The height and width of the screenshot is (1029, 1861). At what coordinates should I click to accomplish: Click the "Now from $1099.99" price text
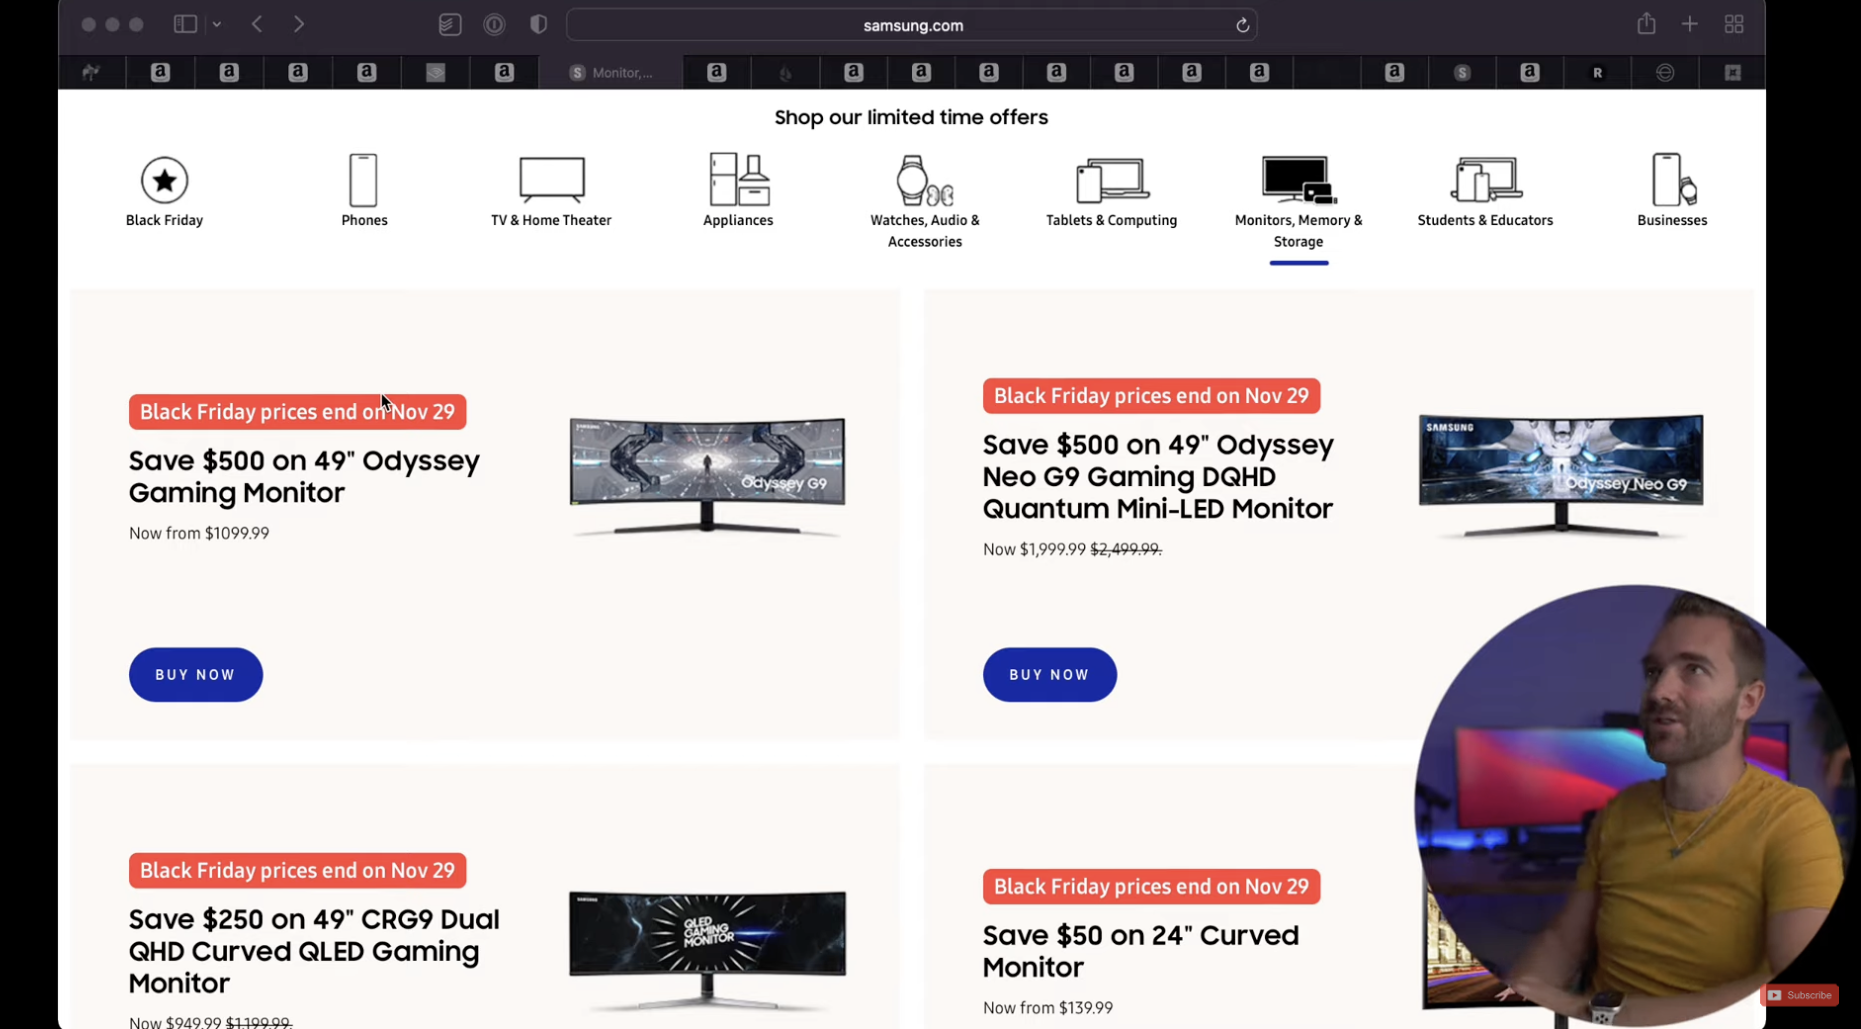coord(199,533)
